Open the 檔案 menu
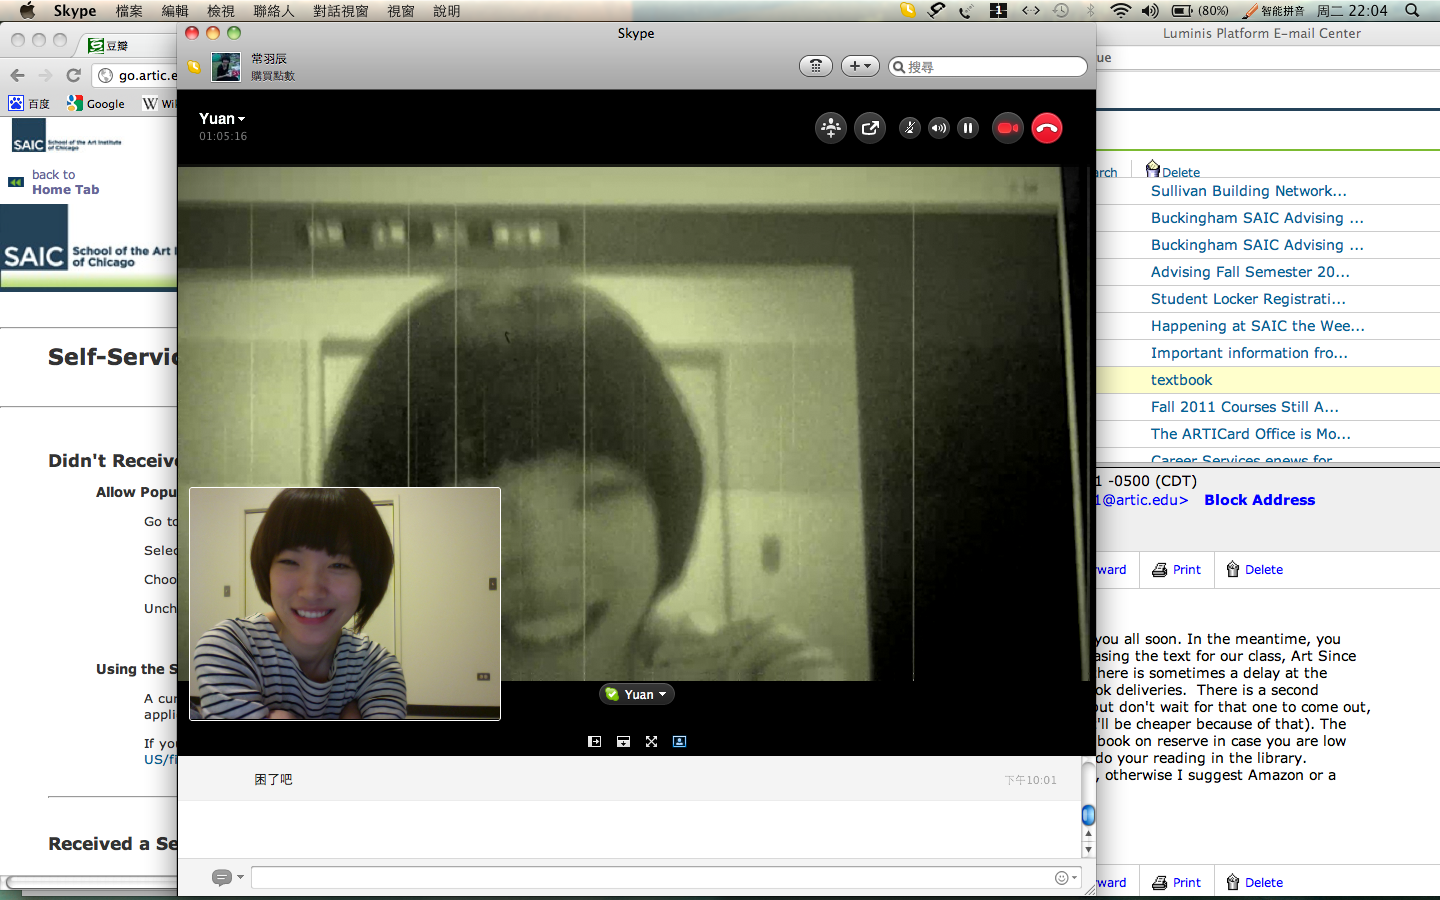This screenshot has width=1440, height=900. pyautogui.click(x=129, y=11)
